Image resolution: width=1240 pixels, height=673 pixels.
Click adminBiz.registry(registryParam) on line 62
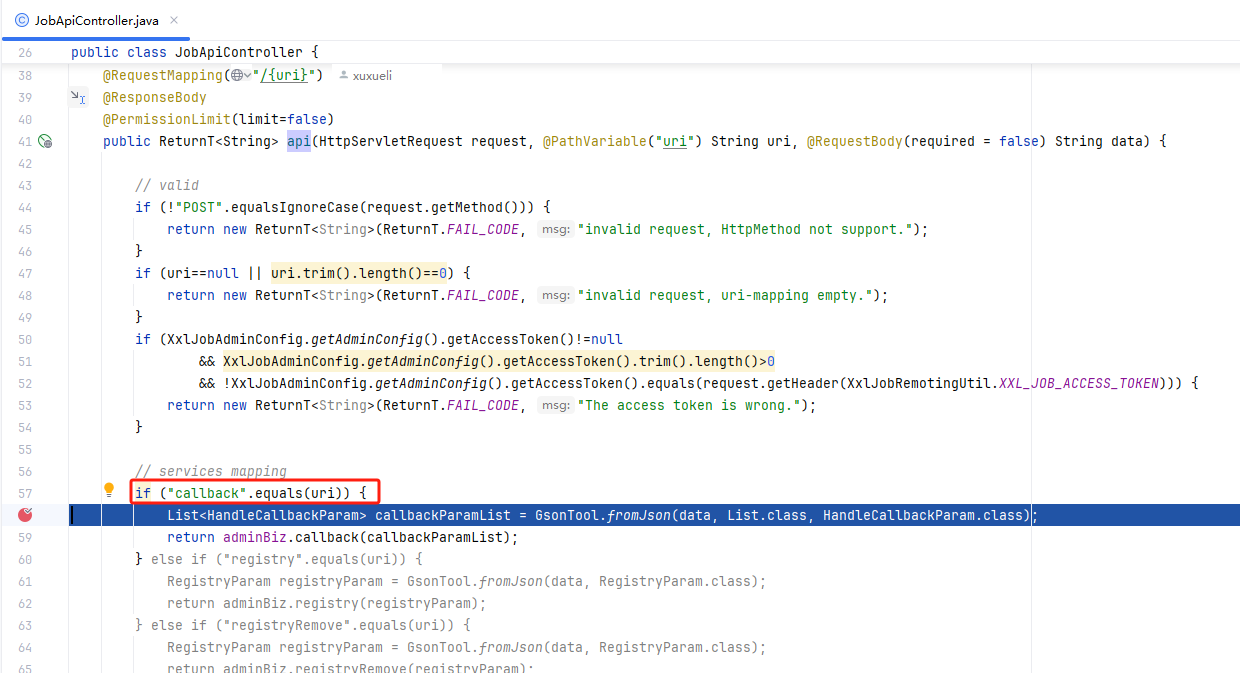pos(351,604)
